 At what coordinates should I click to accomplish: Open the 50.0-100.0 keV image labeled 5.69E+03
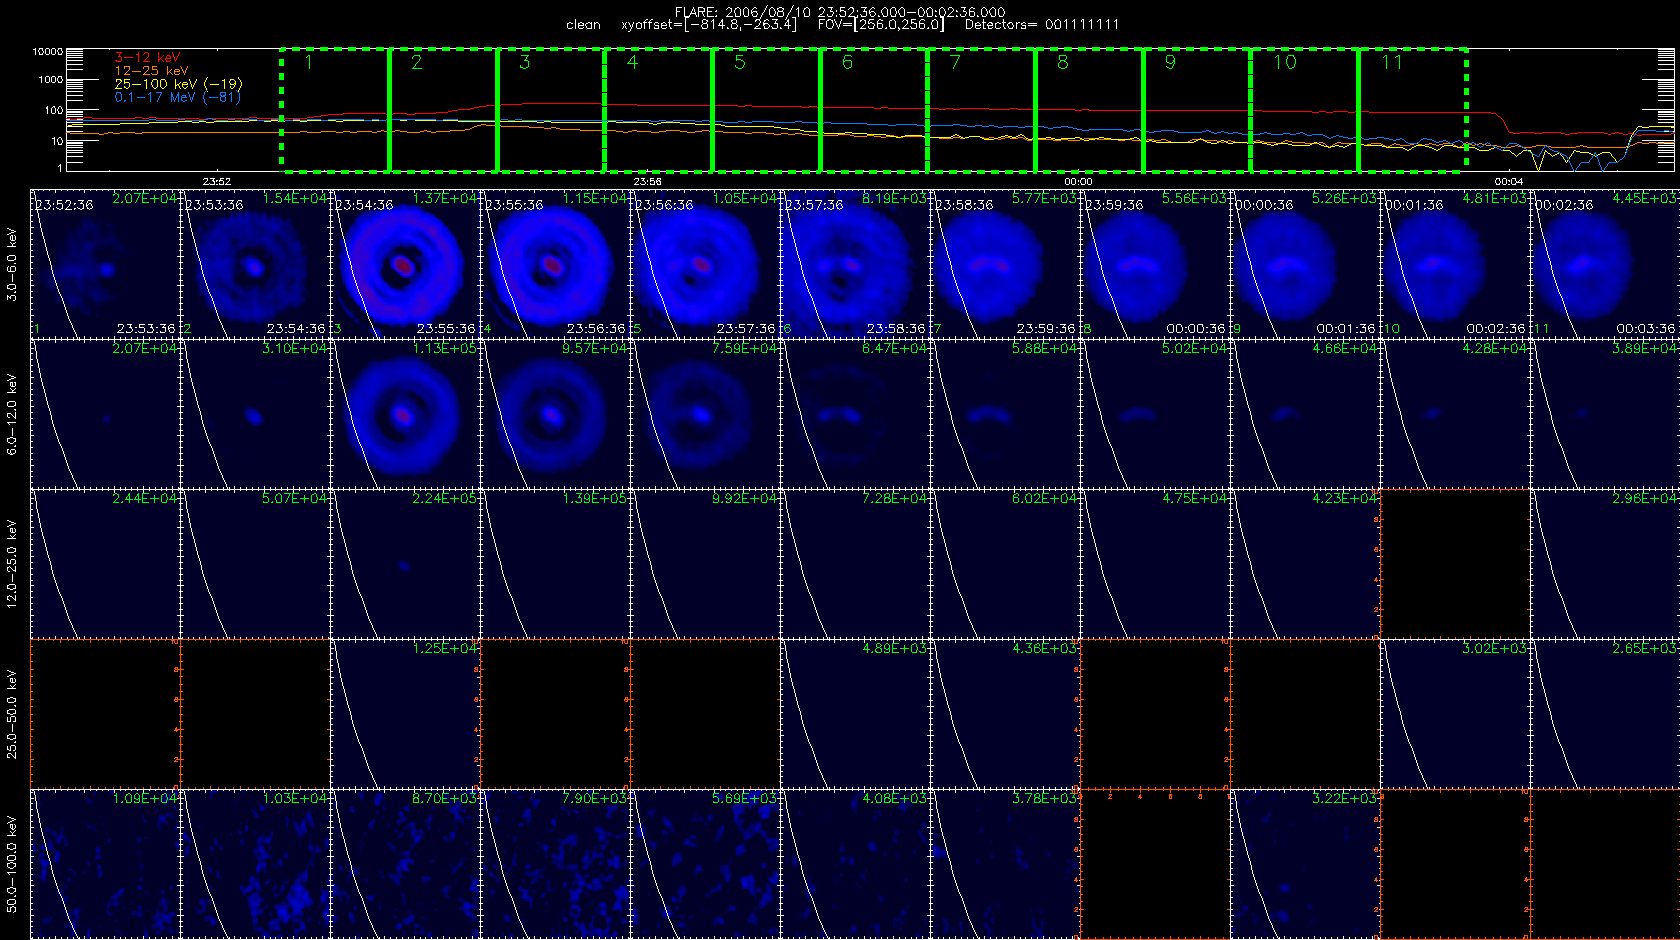pyautogui.click(x=706, y=864)
